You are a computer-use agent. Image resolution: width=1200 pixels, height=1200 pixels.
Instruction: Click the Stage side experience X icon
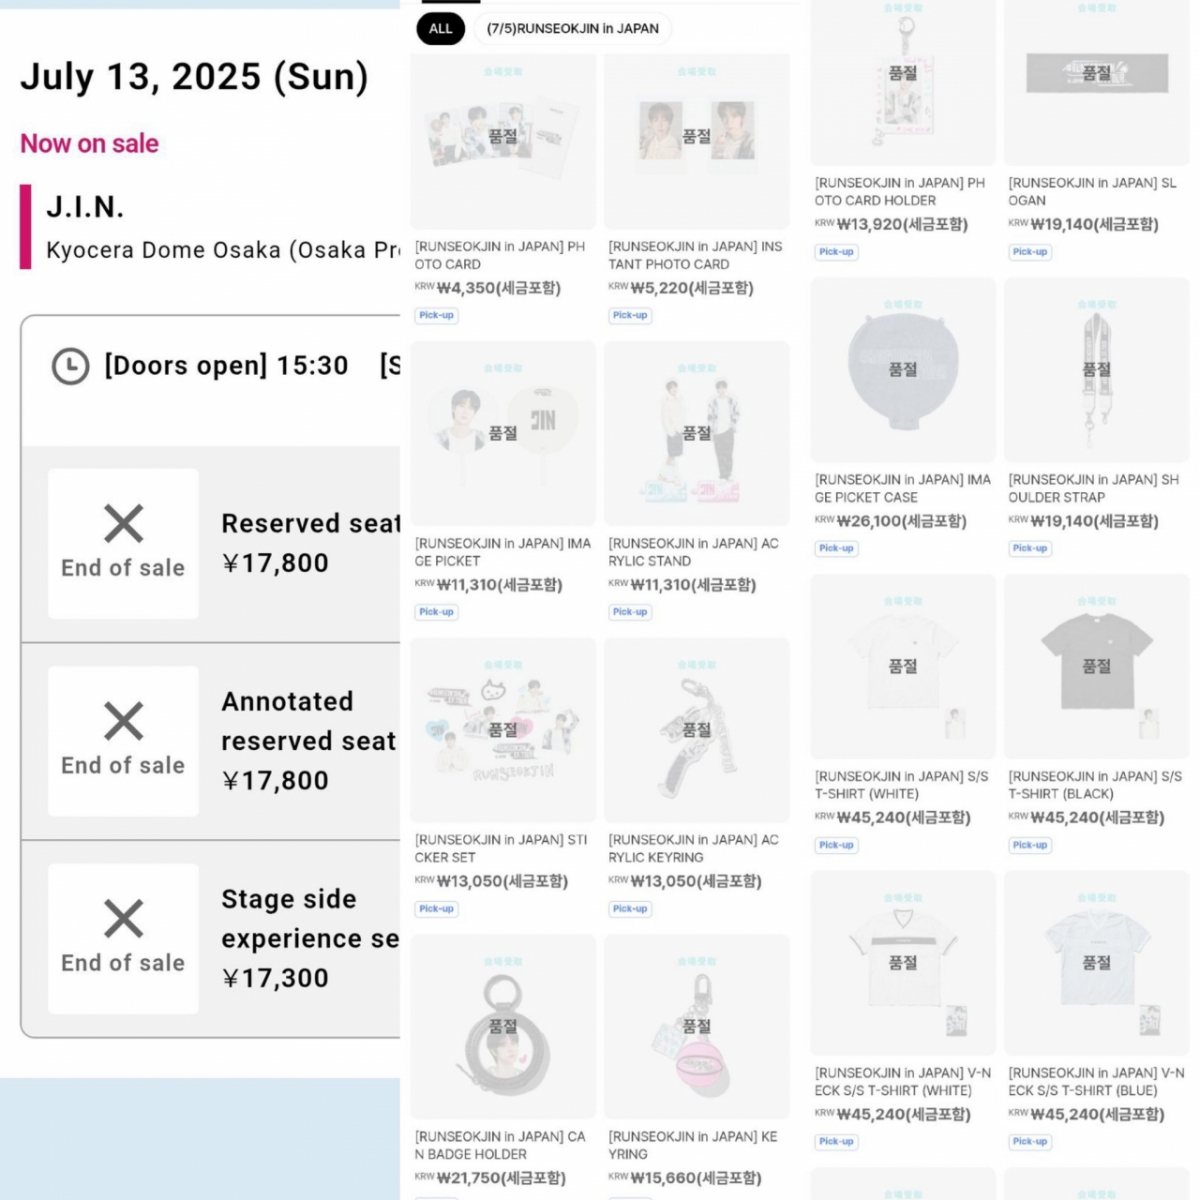click(123, 919)
